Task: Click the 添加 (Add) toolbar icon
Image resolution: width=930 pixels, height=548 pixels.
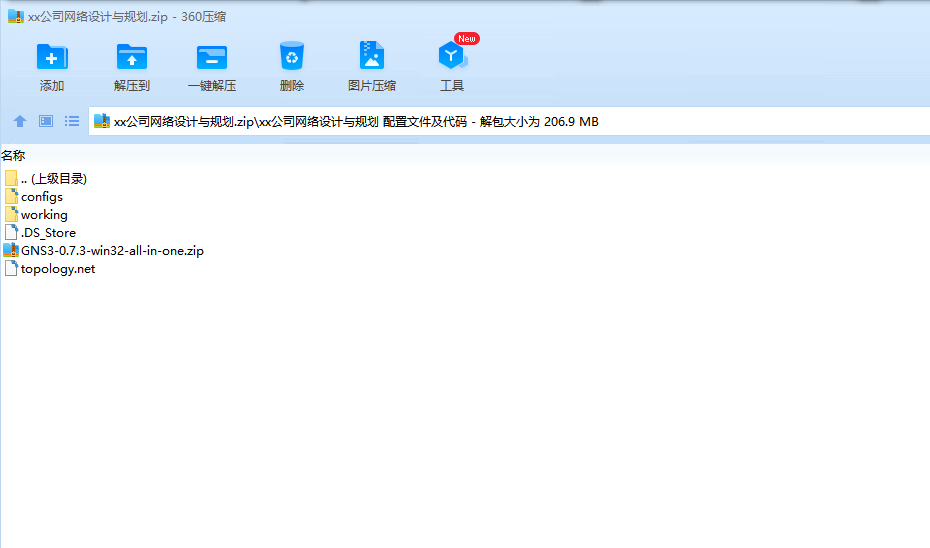Action: [52, 58]
